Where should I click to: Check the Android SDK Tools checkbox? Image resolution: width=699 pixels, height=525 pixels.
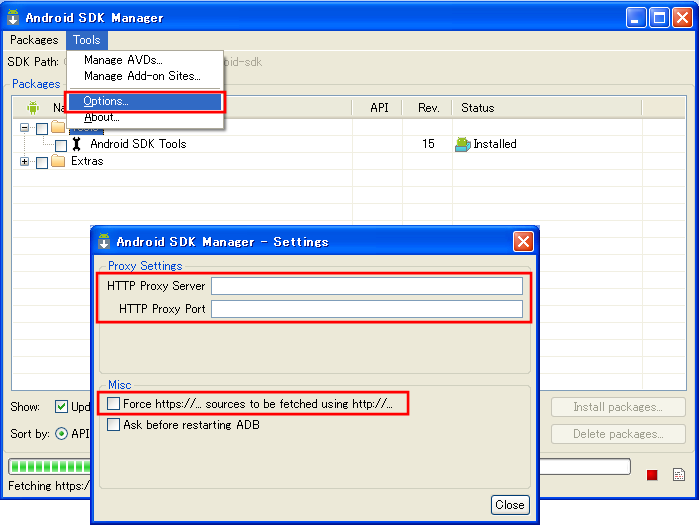click(x=61, y=145)
